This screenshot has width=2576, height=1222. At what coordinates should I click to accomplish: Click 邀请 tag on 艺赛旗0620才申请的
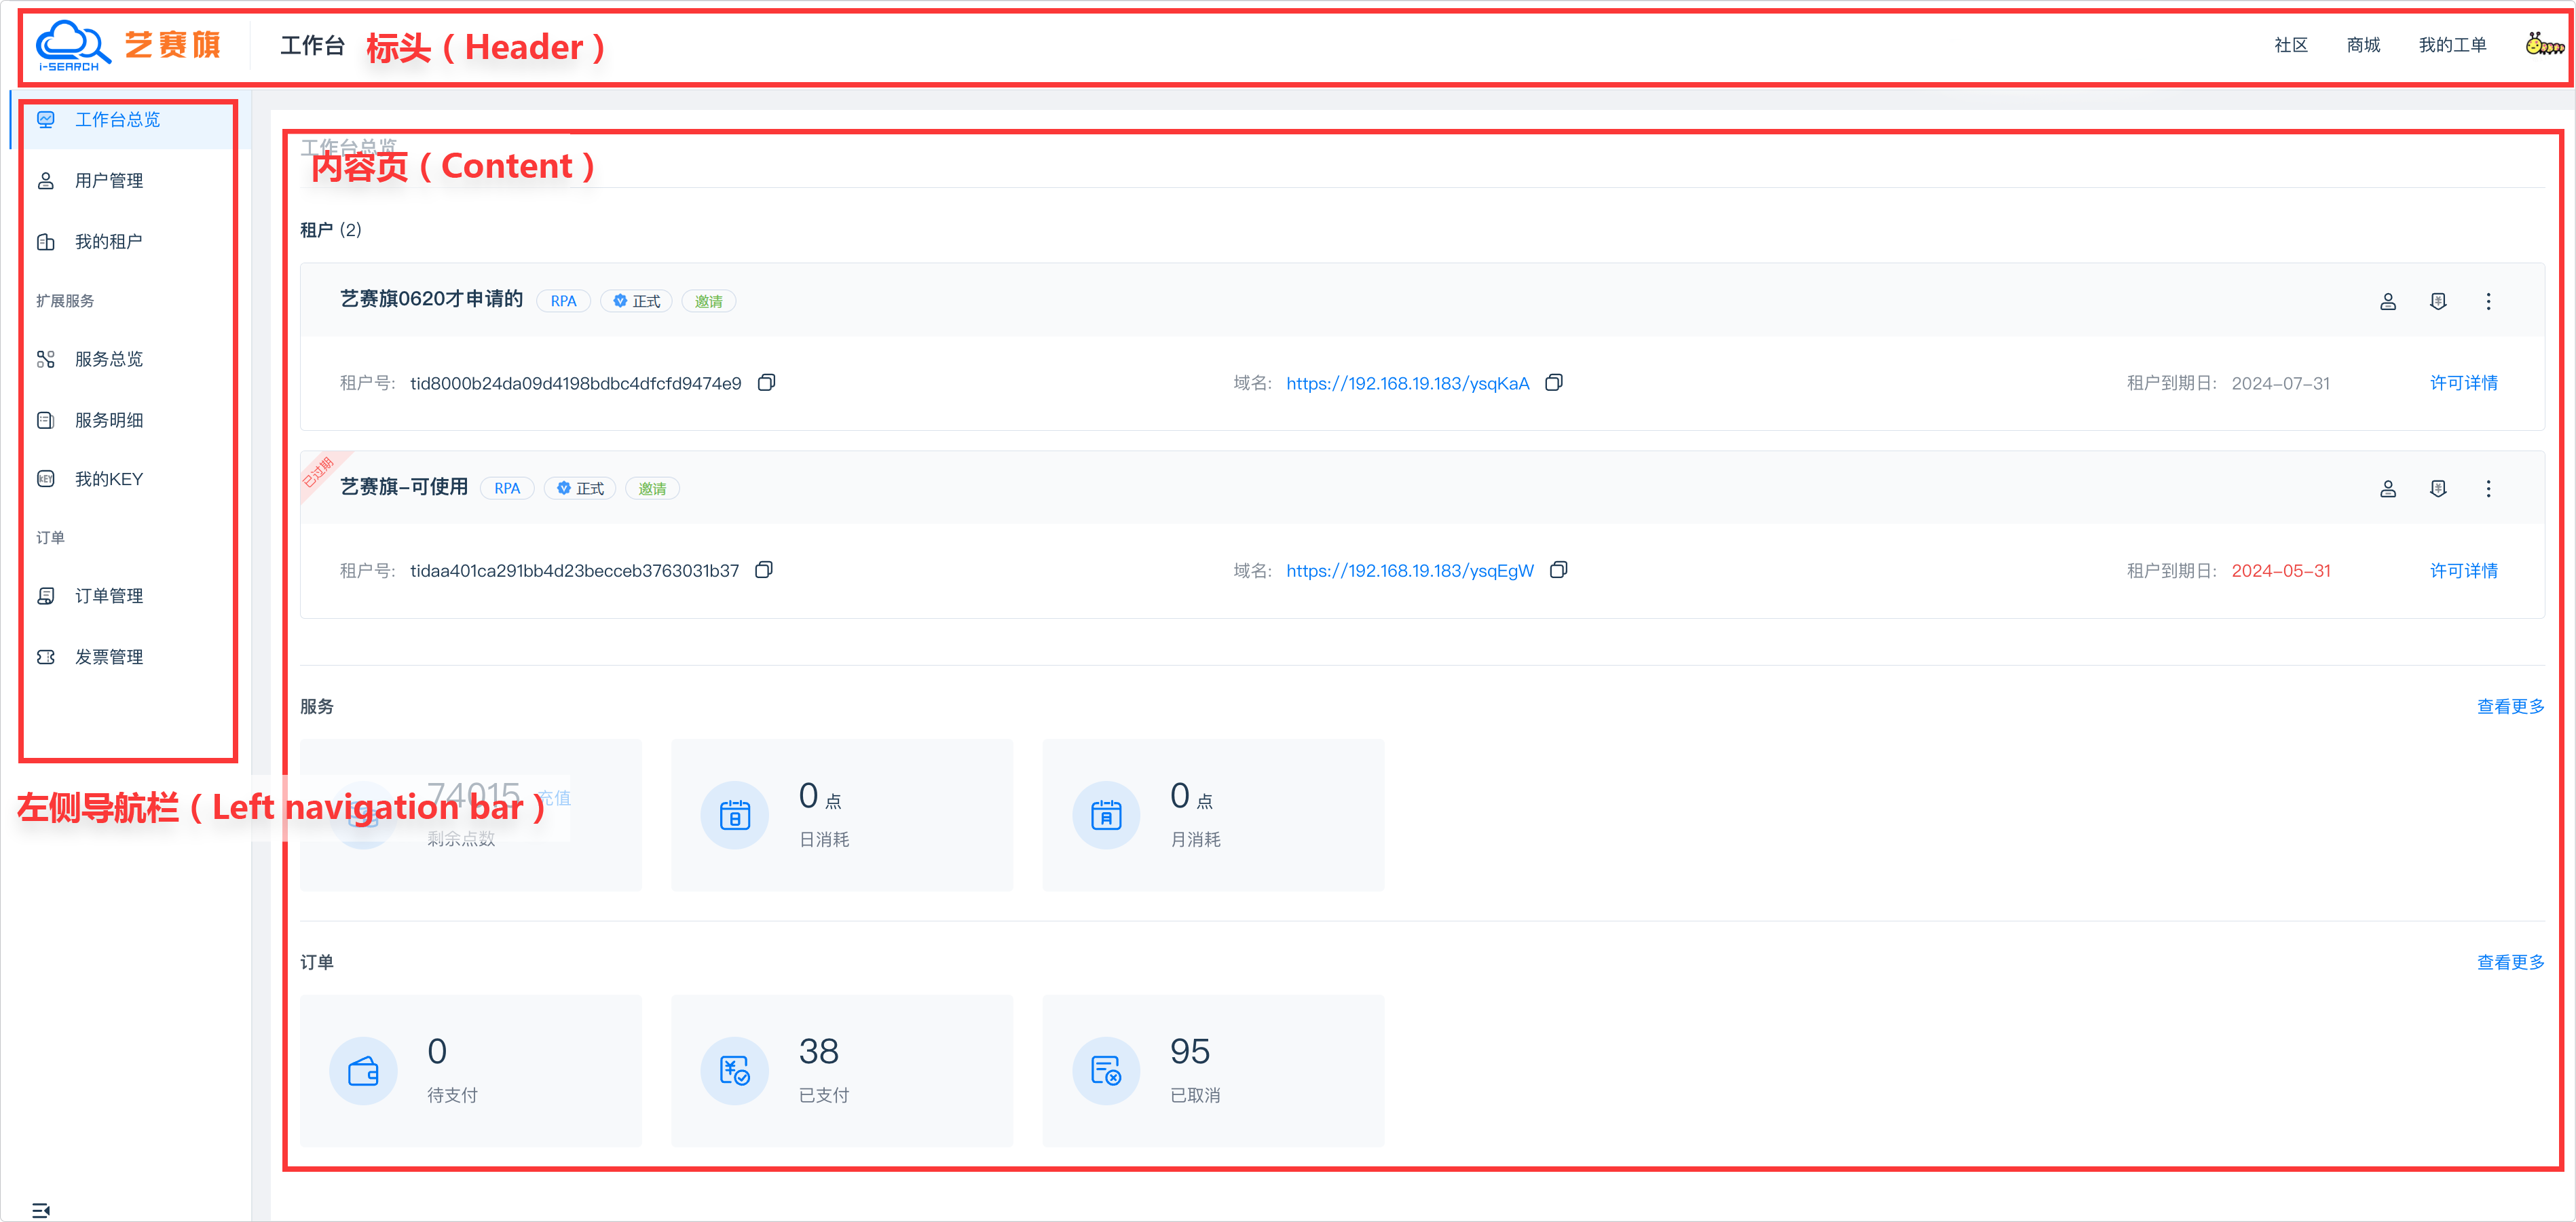(x=708, y=301)
